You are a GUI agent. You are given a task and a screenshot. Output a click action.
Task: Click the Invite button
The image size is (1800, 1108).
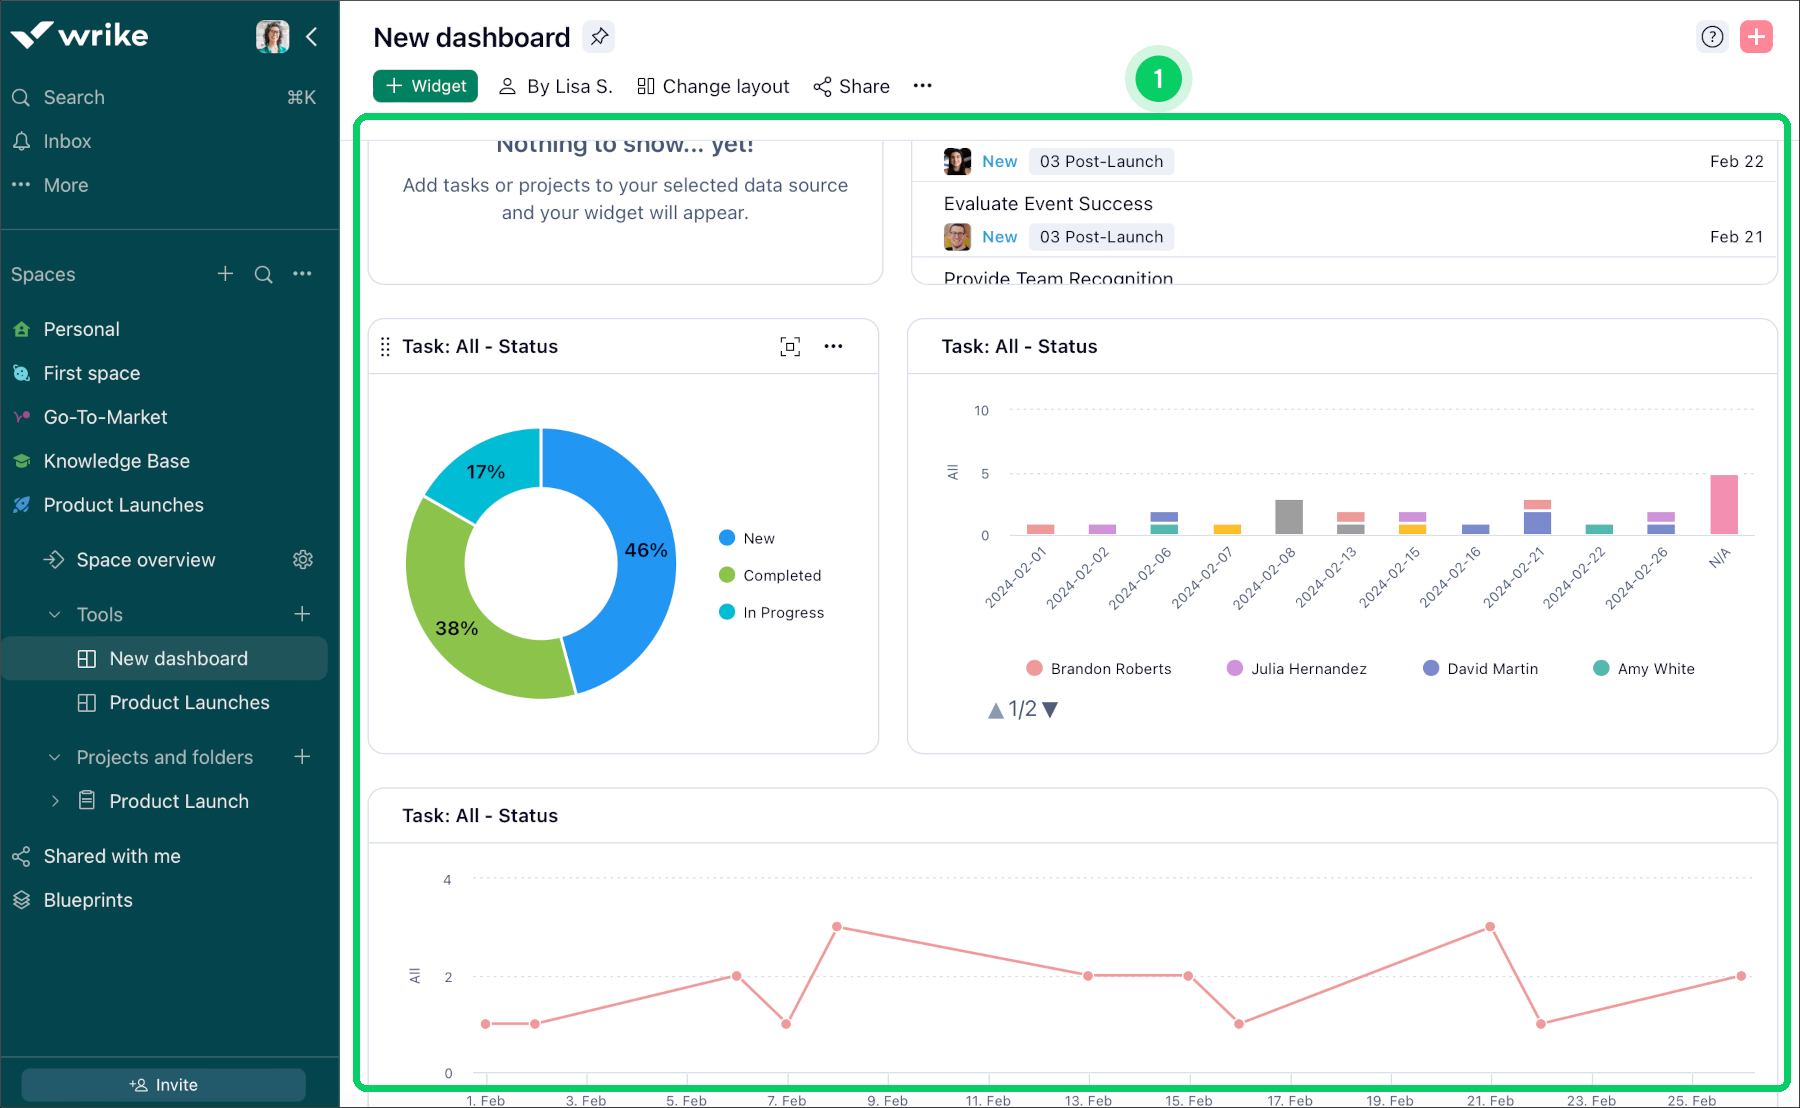pos(163,1084)
